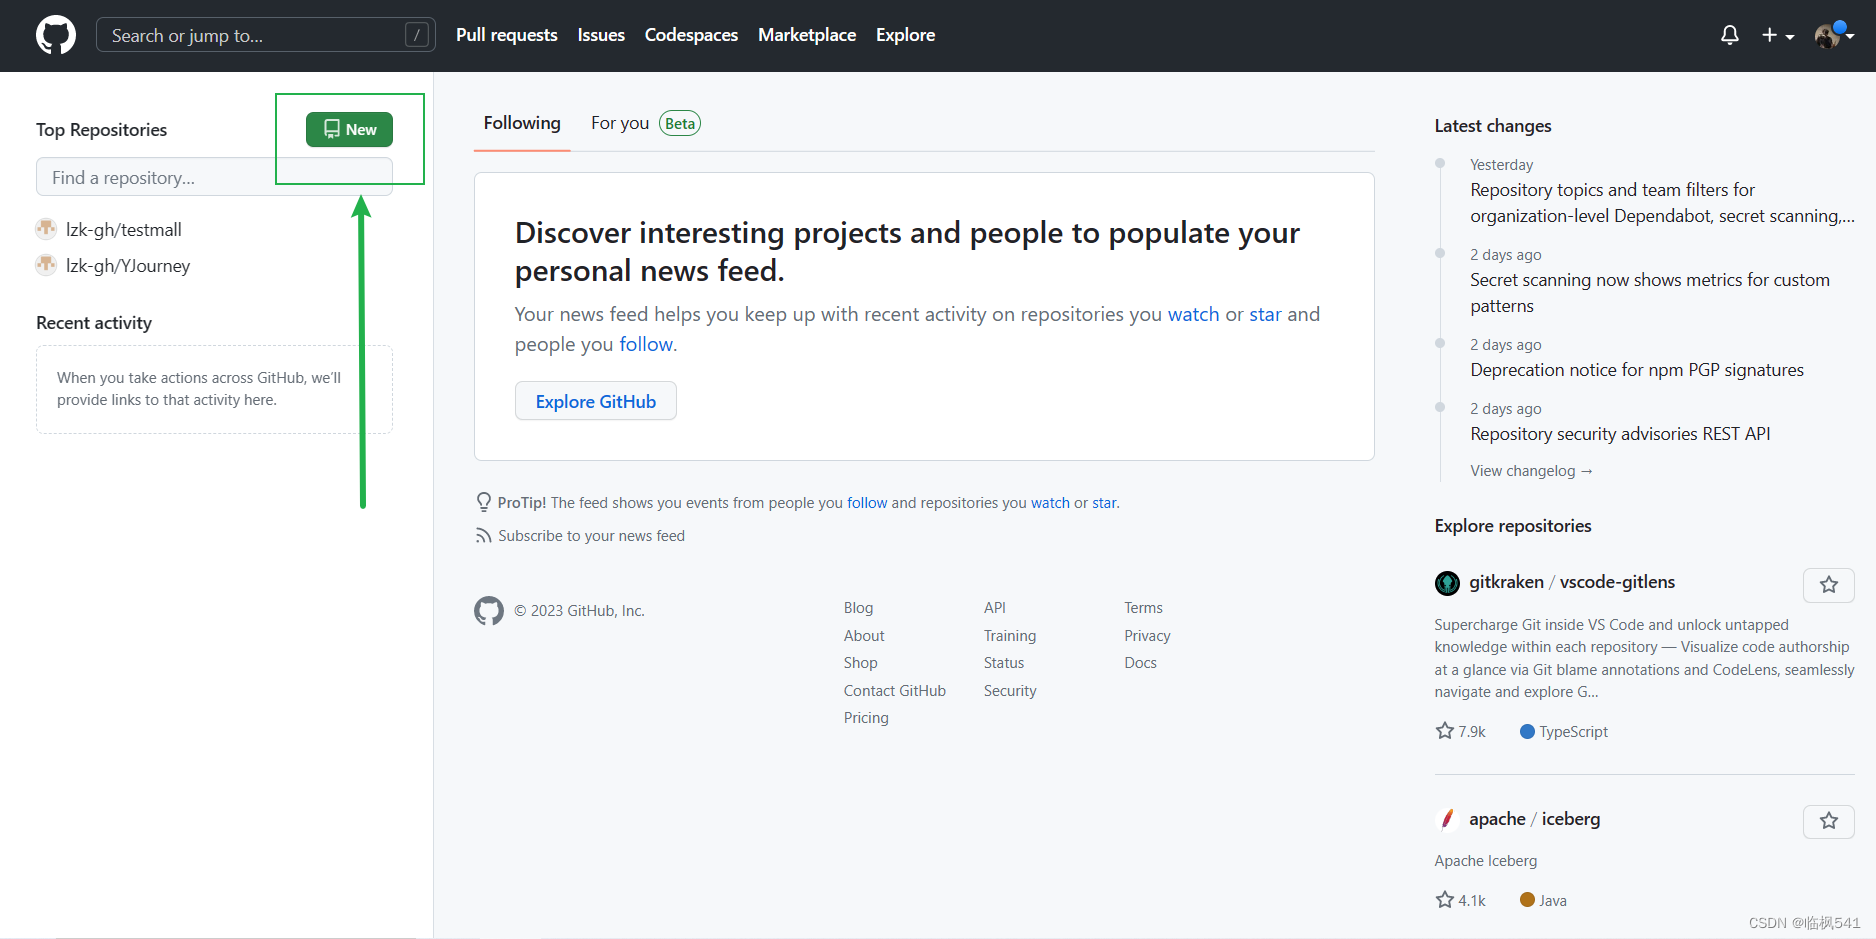Image resolution: width=1876 pixels, height=939 pixels.
Task: Focus the Find a repository field
Action: [214, 177]
